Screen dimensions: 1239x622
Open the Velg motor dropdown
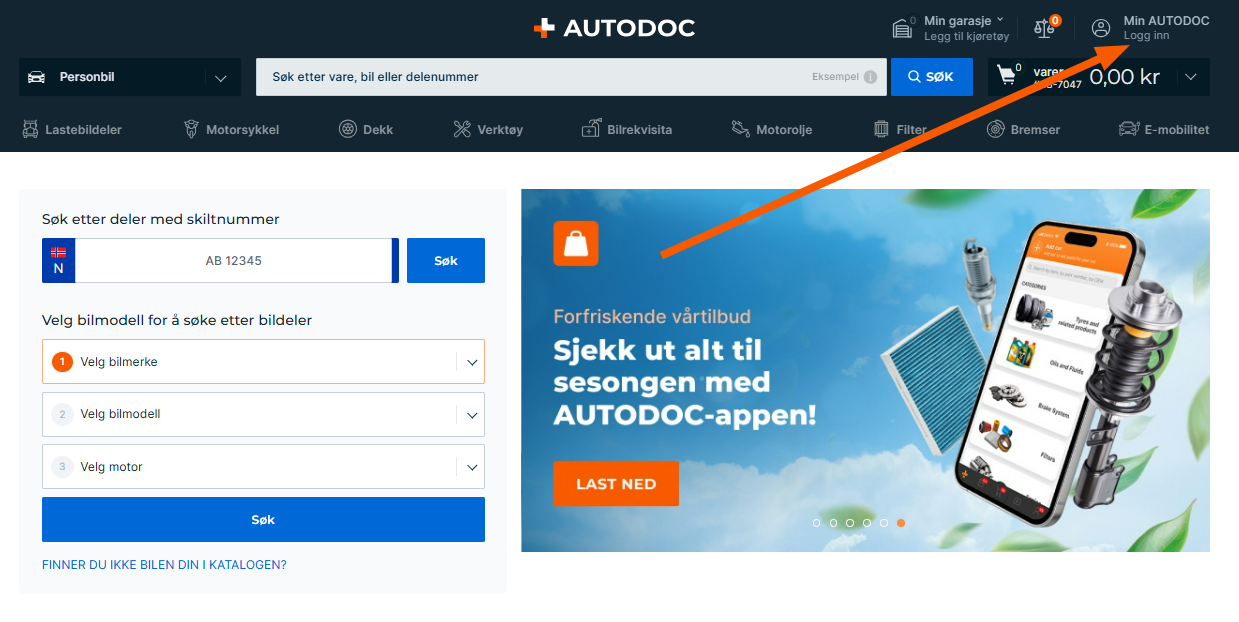(x=263, y=467)
